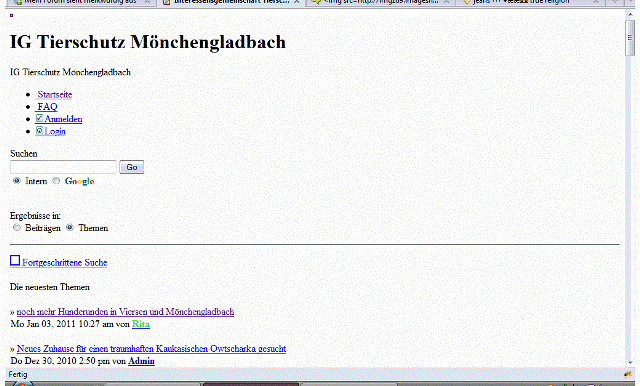Select the Intern search radio button
This screenshot has width=640, height=386.
point(17,180)
